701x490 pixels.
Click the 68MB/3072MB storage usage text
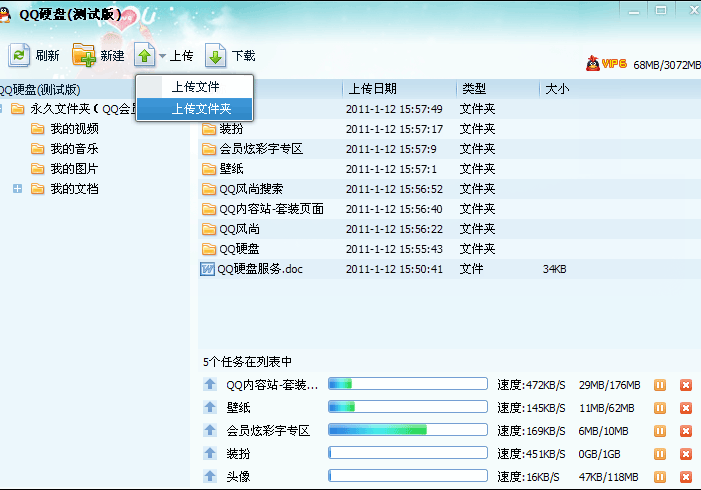pyautogui.click(x=667, y=65)
